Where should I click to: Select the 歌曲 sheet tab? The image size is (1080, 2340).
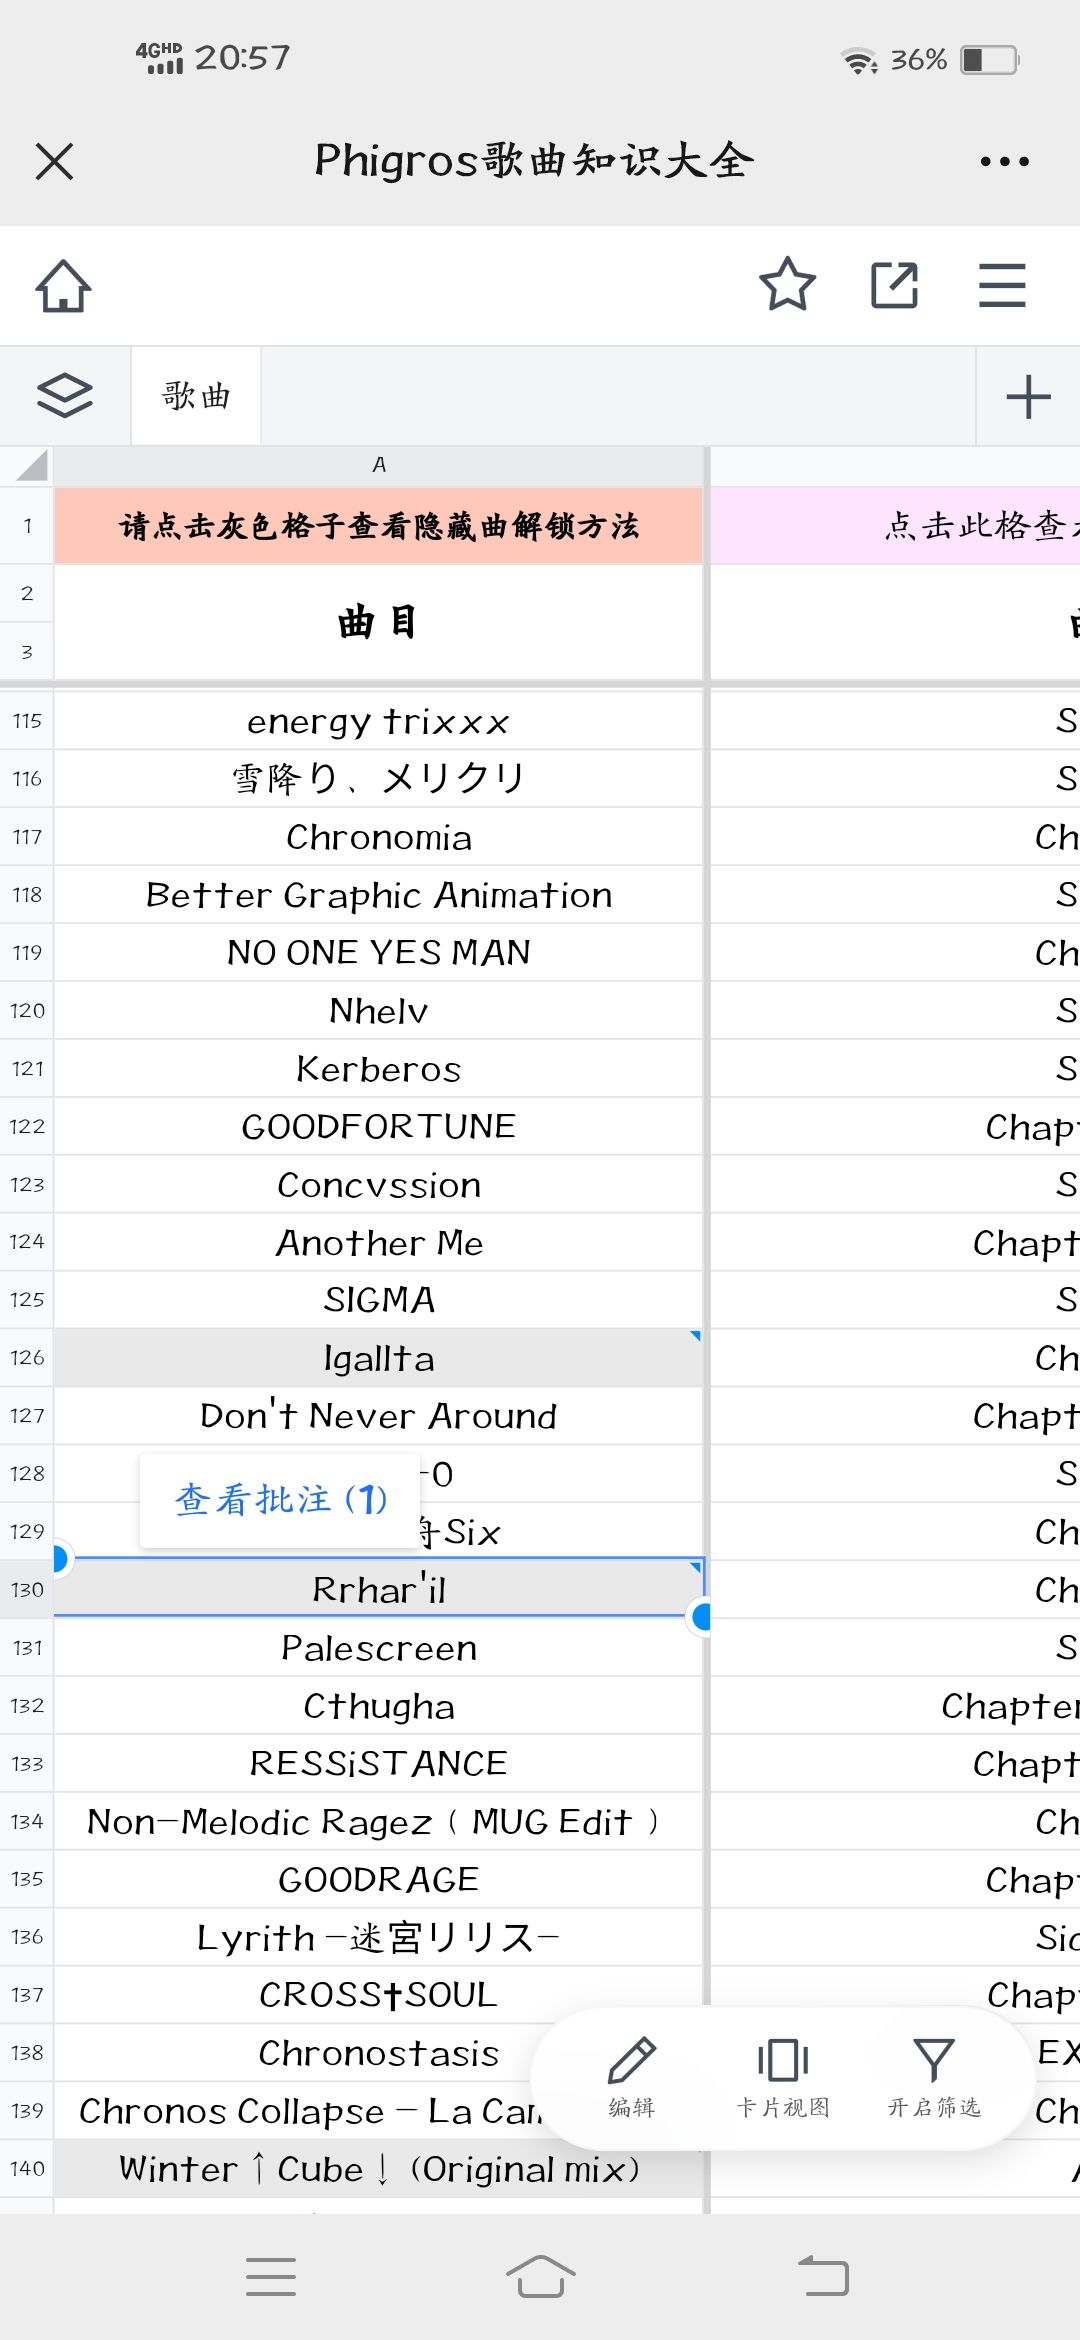(196, 396)
